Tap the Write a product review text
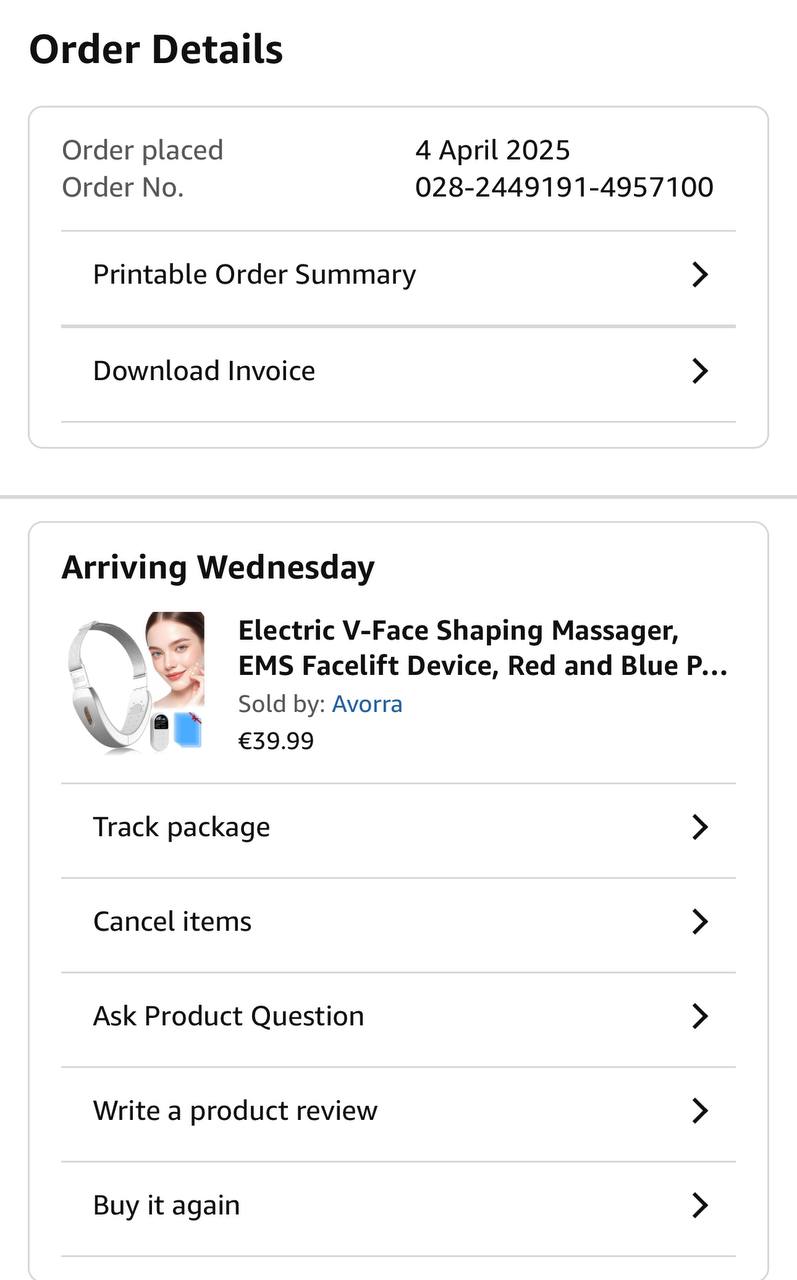This screenshot has width=797, height=1280. tap(235, 1111)
